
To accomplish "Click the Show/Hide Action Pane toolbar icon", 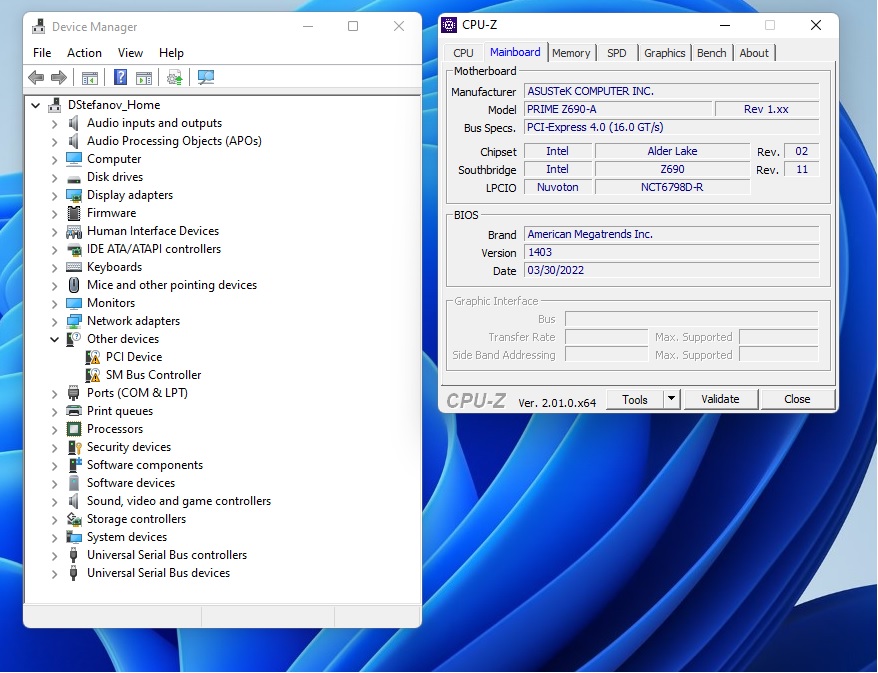I will point(144,77).
